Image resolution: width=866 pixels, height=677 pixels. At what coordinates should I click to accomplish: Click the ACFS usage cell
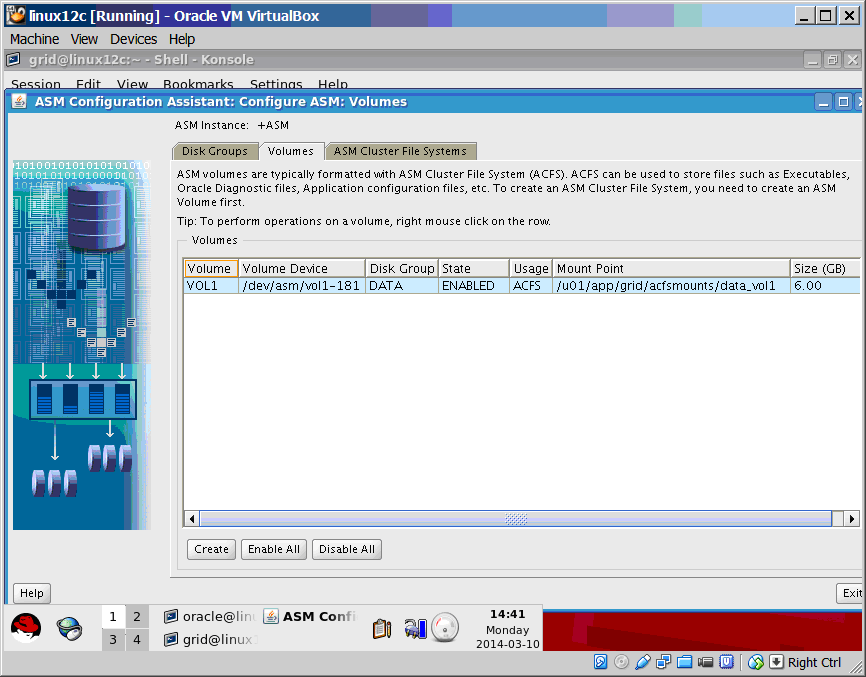(531, 285)
